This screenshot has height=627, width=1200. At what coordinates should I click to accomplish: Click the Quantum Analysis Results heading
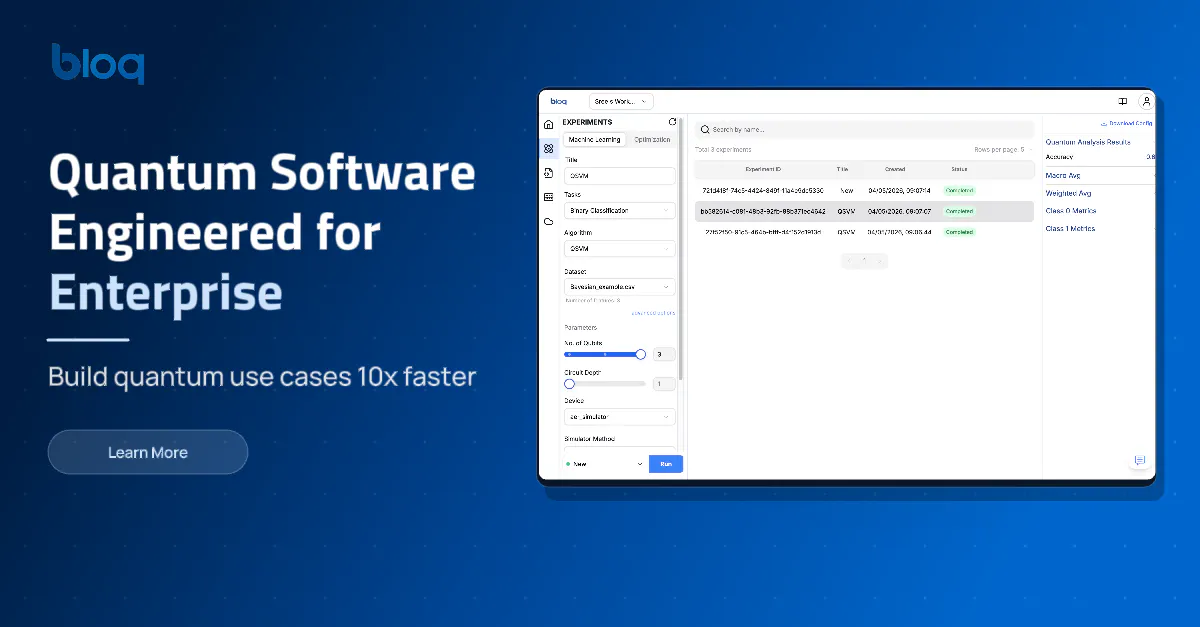point(1088,142)
